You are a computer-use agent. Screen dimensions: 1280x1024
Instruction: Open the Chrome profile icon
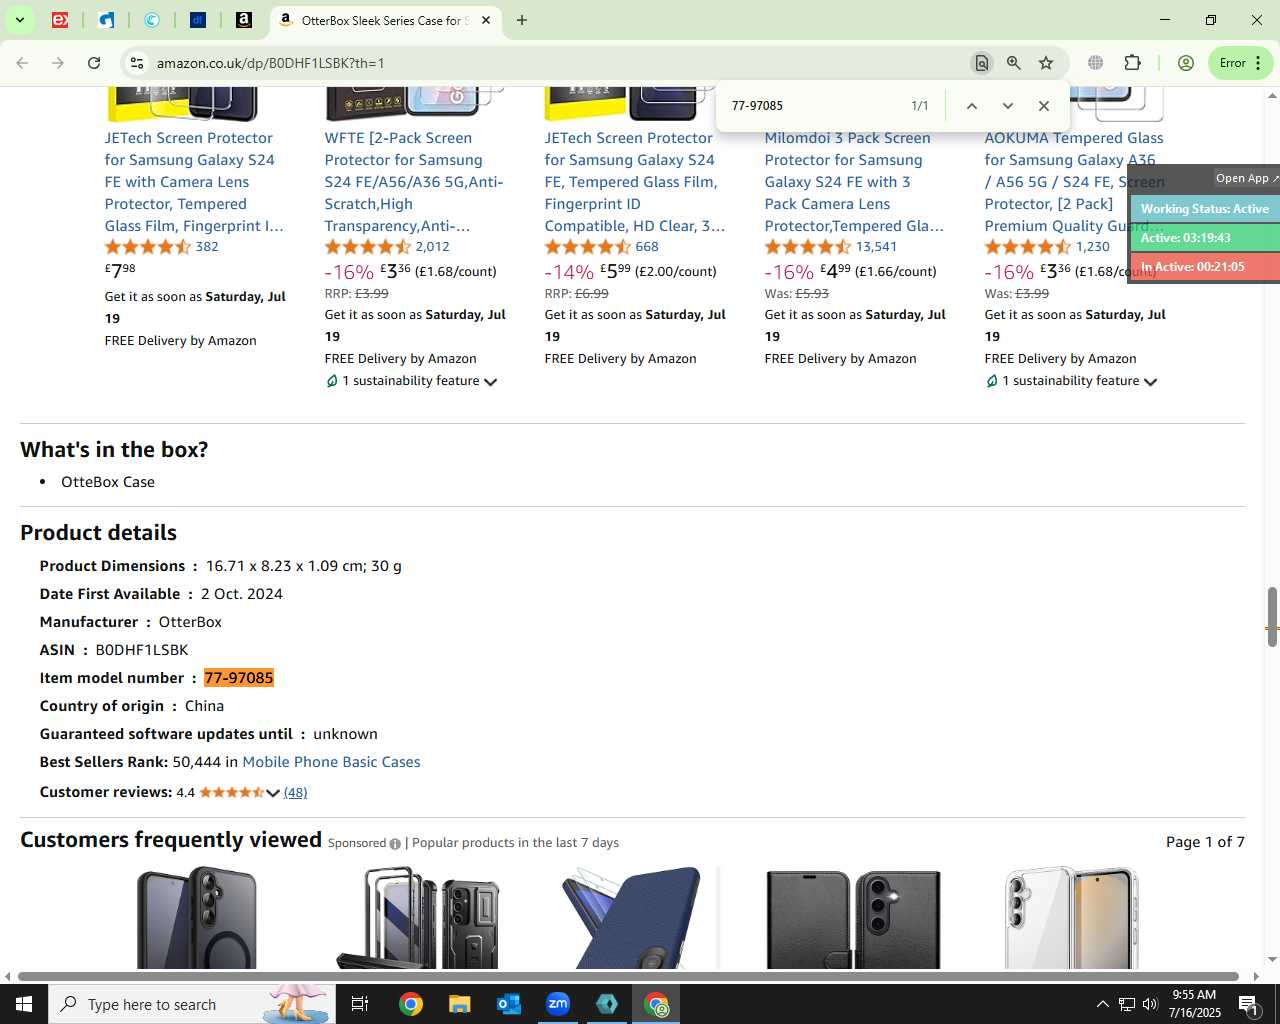click(x=1186, y=63)
